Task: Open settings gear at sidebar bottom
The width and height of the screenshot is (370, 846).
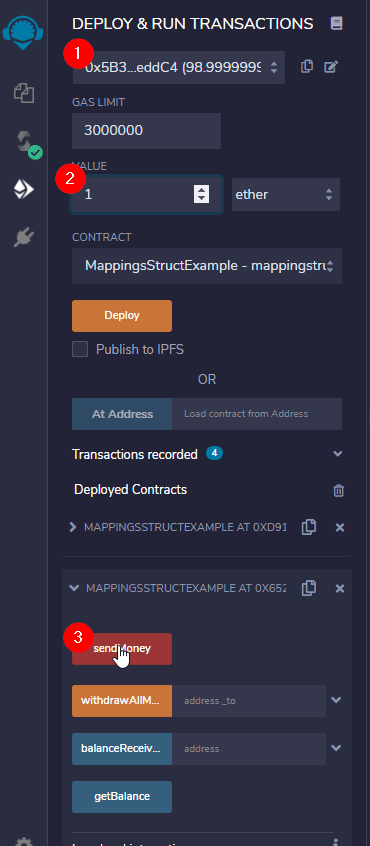Action: (23, 842)
